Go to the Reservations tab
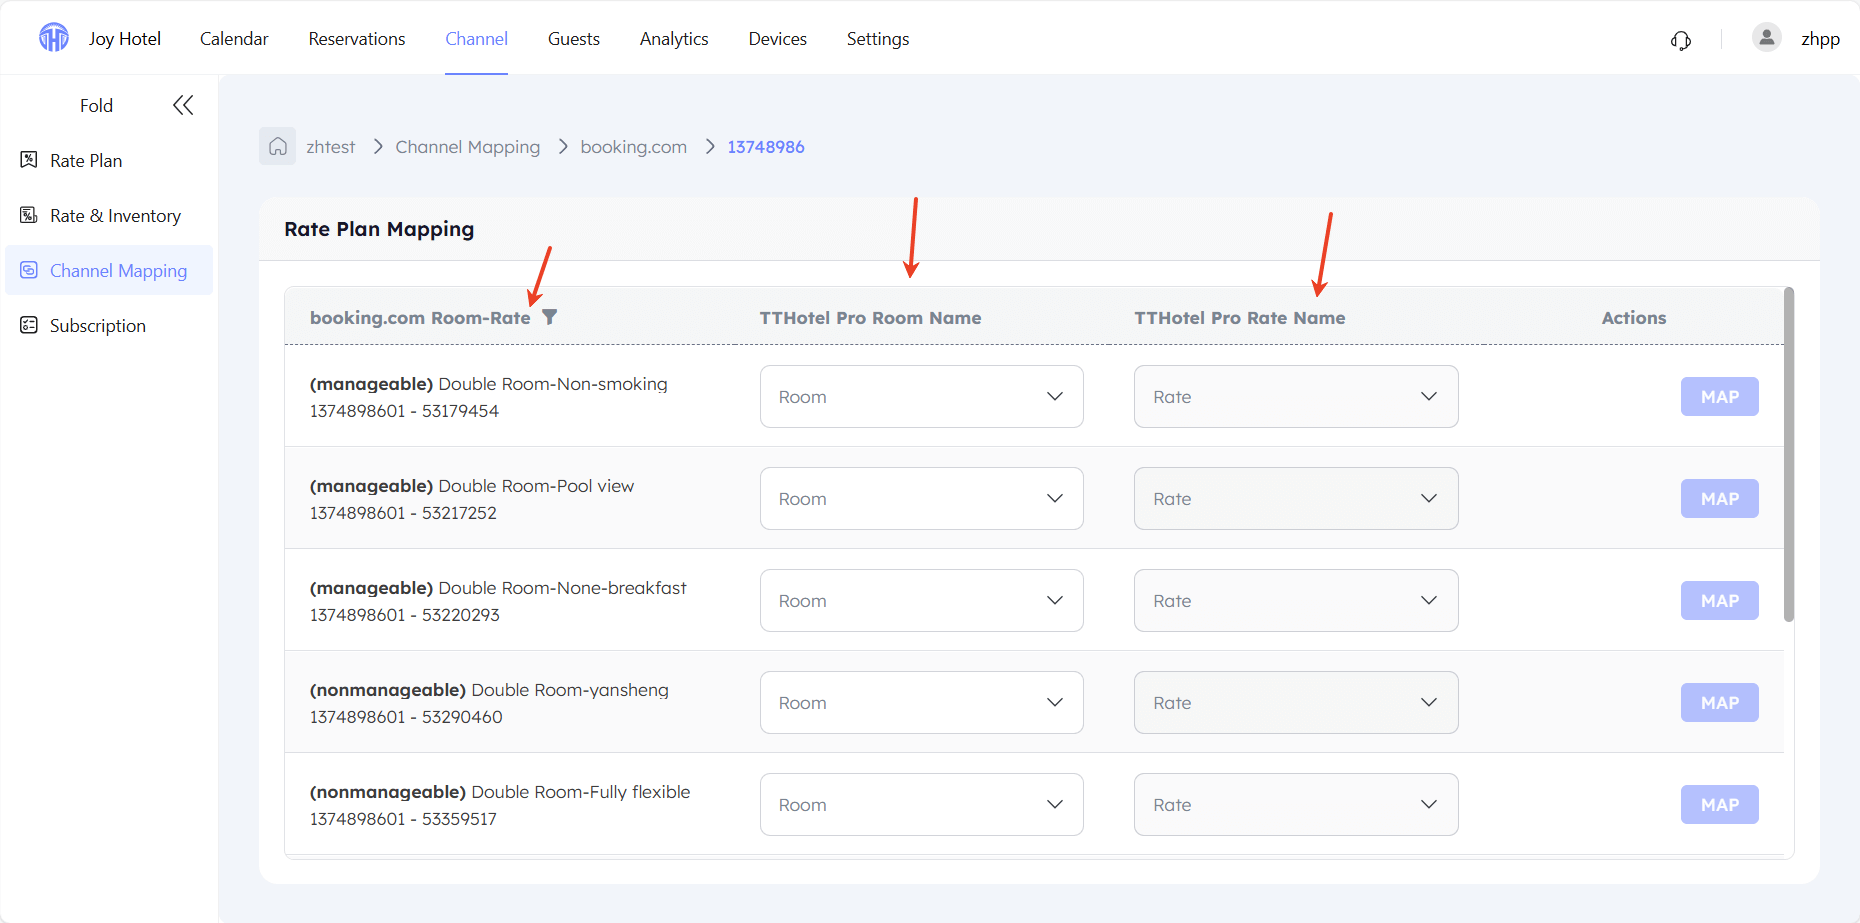Screen dimensions: 1860x923 [x=357, y=39]
